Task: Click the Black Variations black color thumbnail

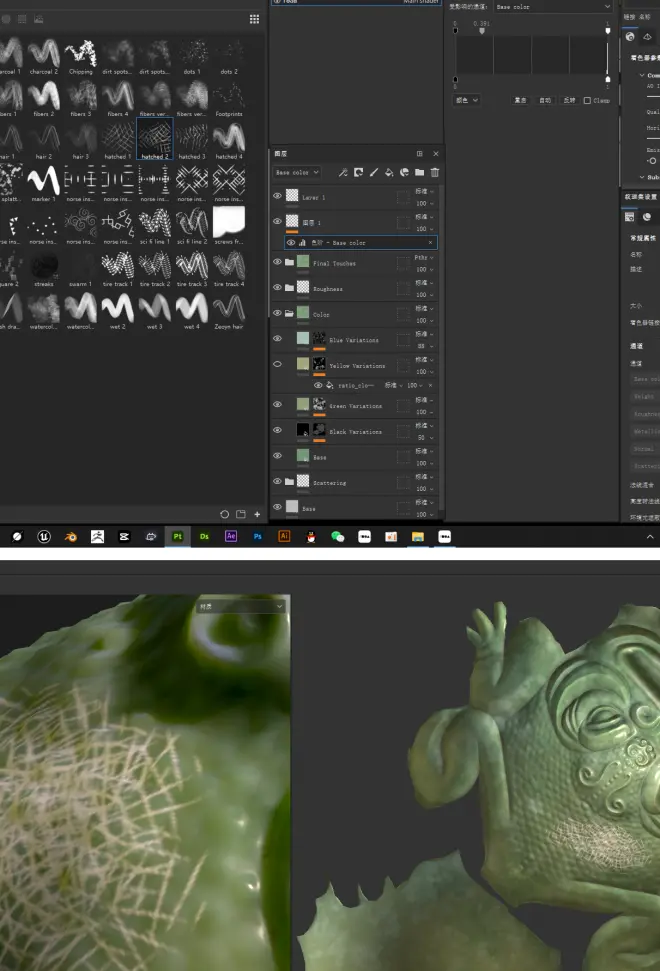Action: pos(303,430)
